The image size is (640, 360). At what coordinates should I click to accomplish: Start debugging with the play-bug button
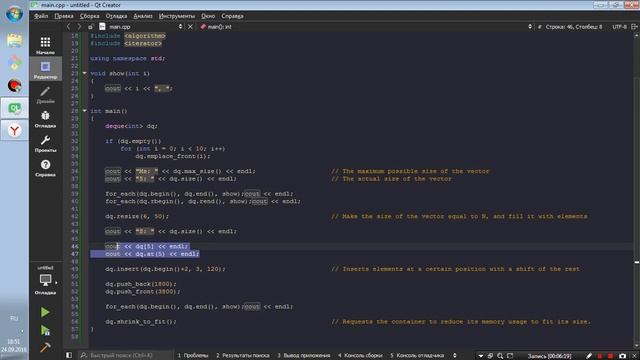point(45,330)
